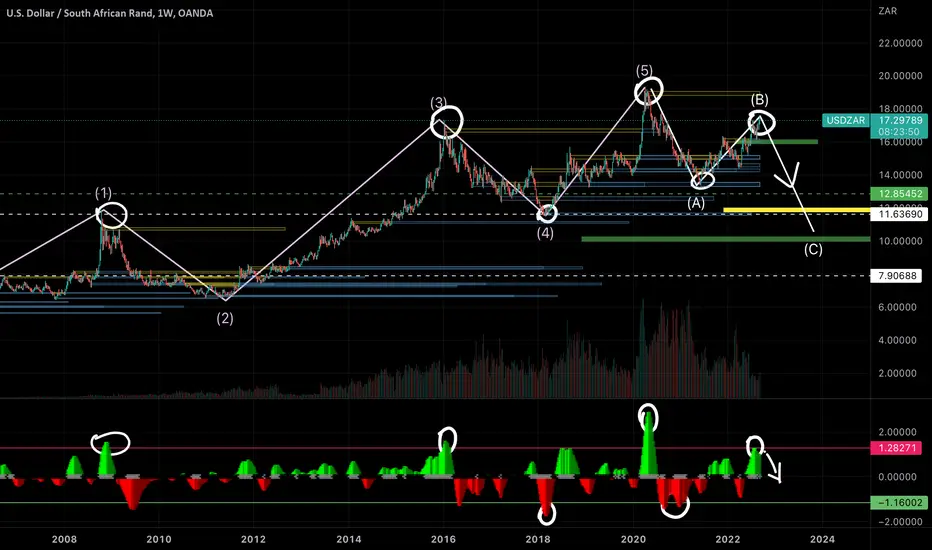The height and width of the screenshot is (550, 932).
Task: Select the Elliott wave label (4)
Action: (x=545, y=233)
